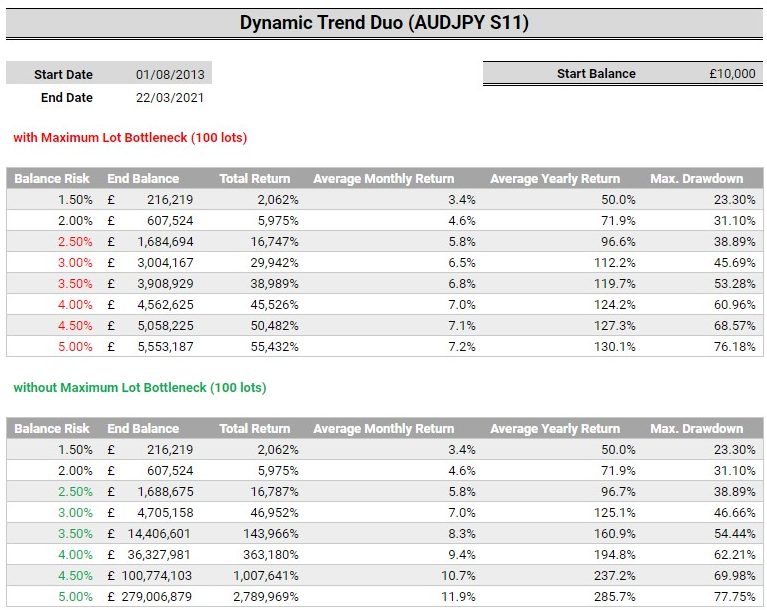This screenshot has height=610, width=767.
Task: Click End Balance 14,406,601 cell
Action: tap(159, 534)
